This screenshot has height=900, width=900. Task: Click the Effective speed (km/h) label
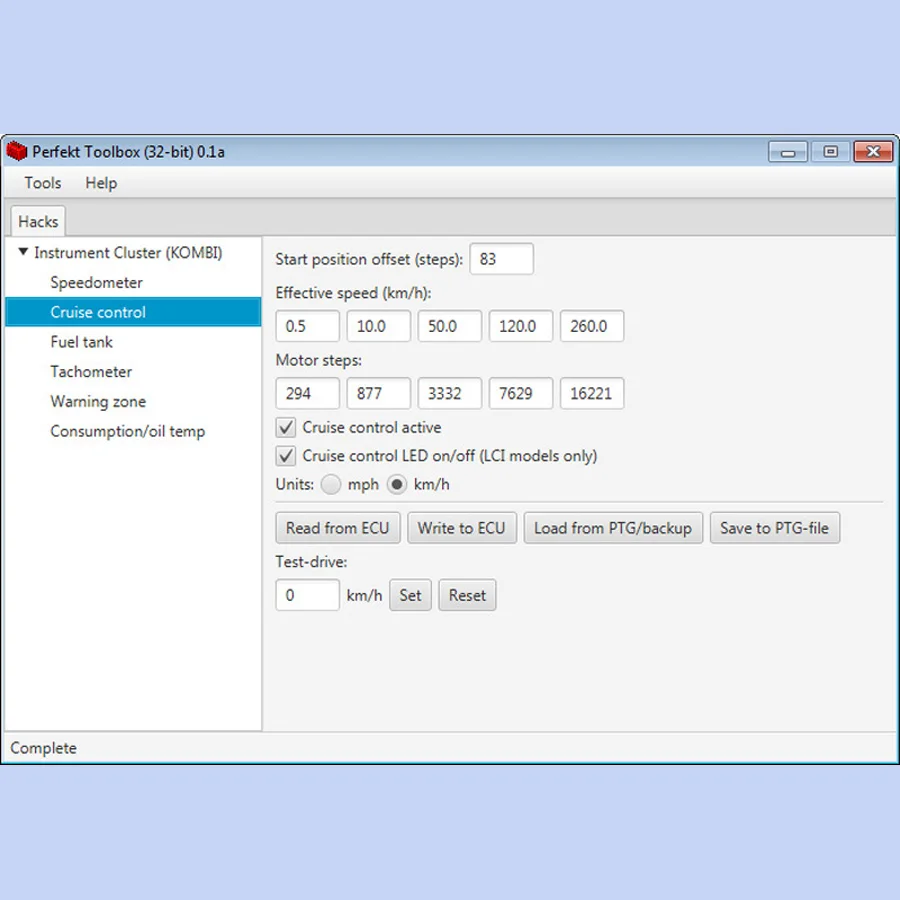coord(354,293)
